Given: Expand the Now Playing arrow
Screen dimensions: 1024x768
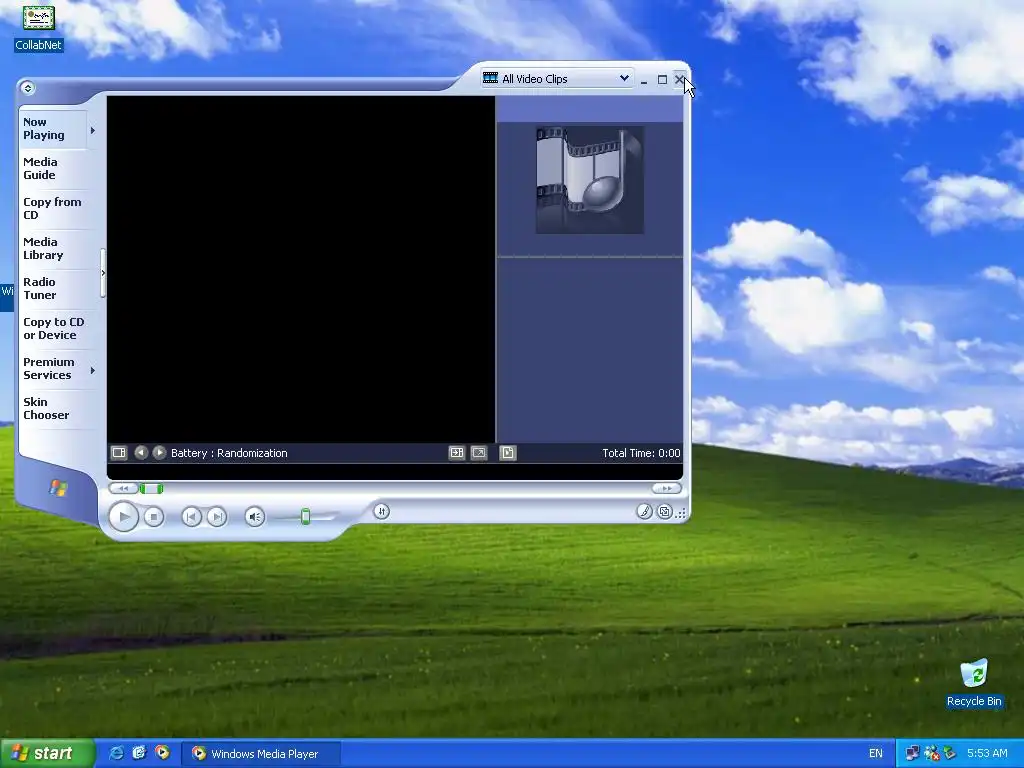Looking at the screenshot, I should click(x=93, y=131).
